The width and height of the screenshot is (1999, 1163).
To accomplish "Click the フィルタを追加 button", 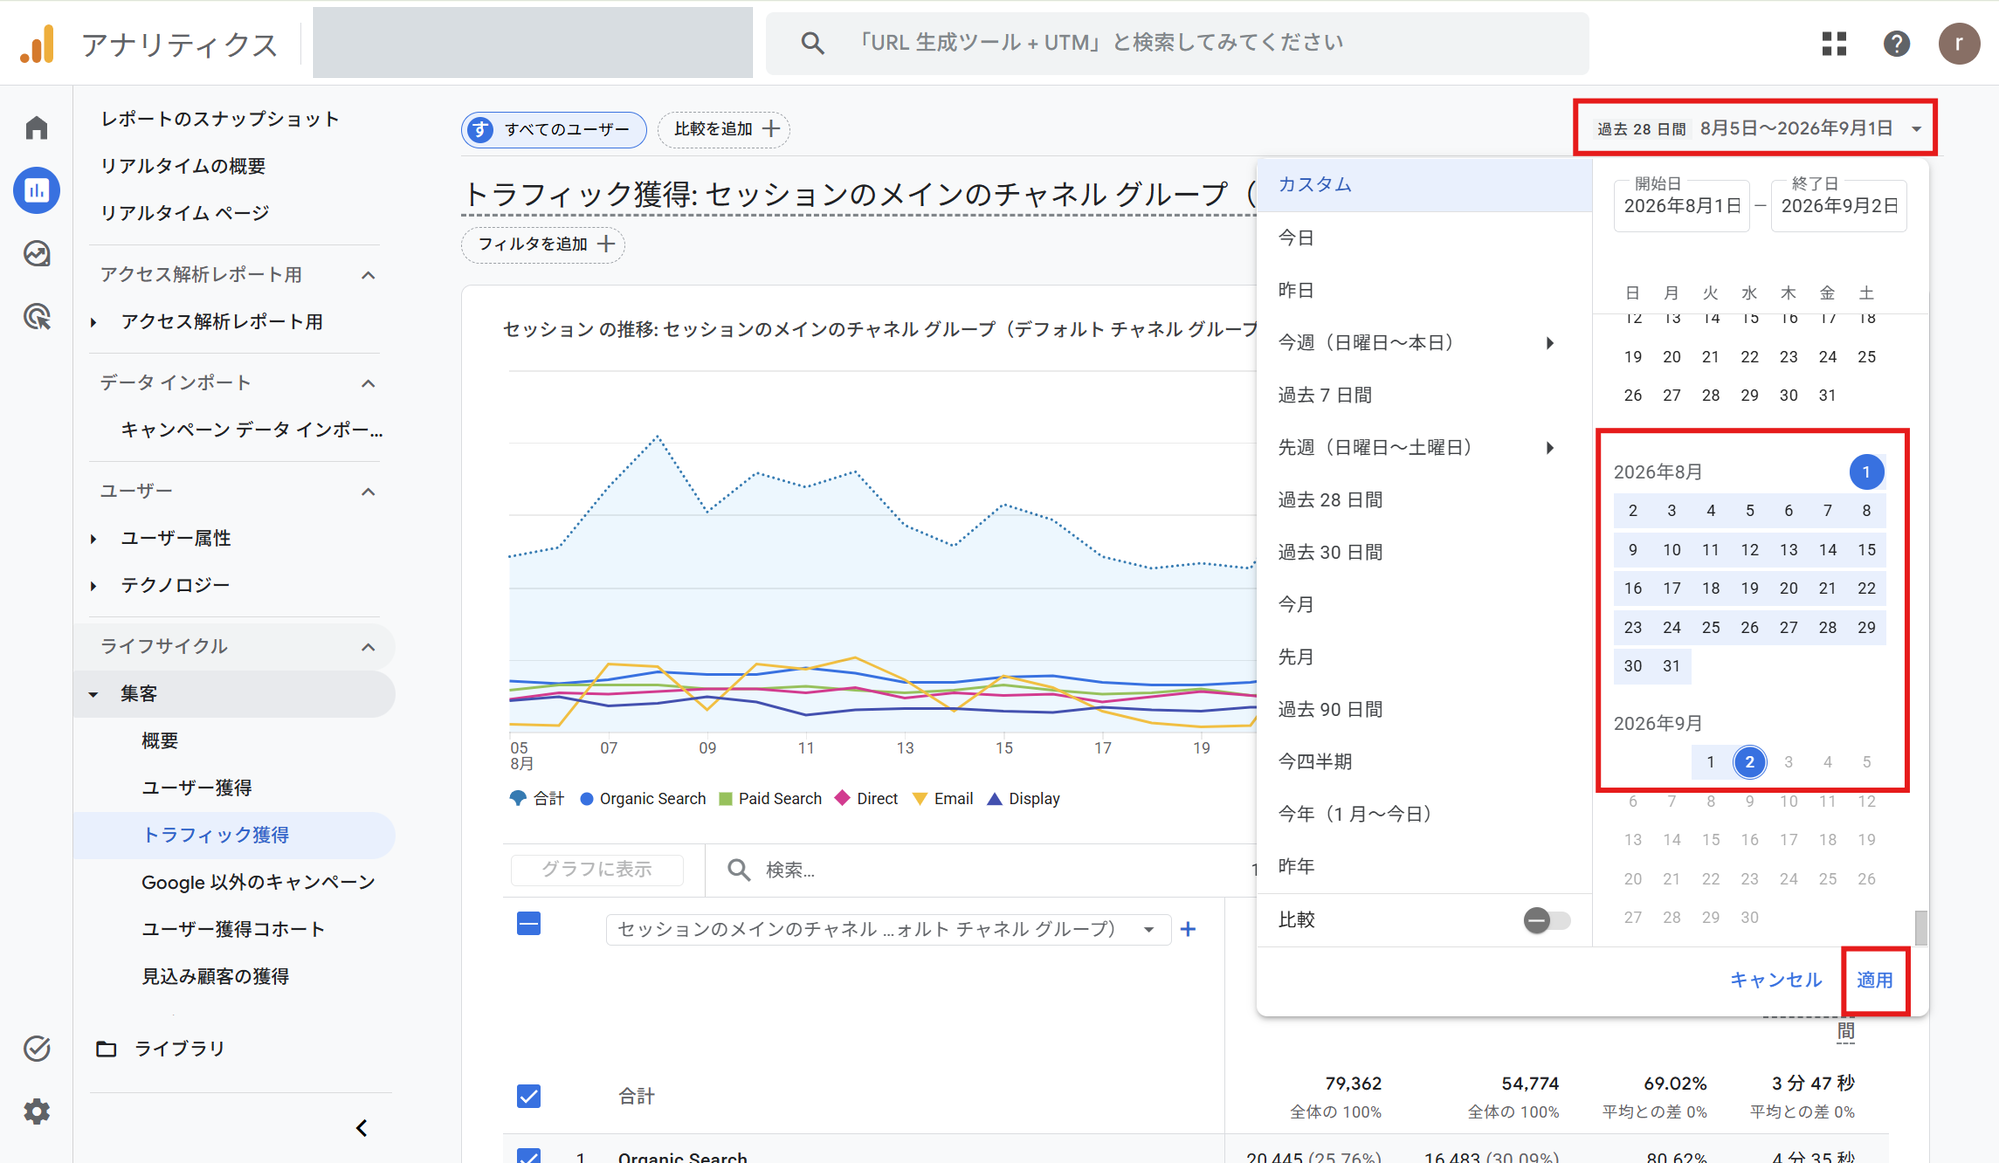I will (x=543, y=244).
